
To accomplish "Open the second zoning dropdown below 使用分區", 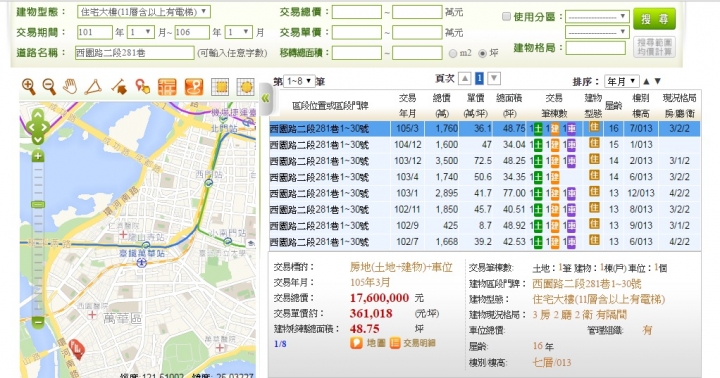I will (x=597, y=32).
